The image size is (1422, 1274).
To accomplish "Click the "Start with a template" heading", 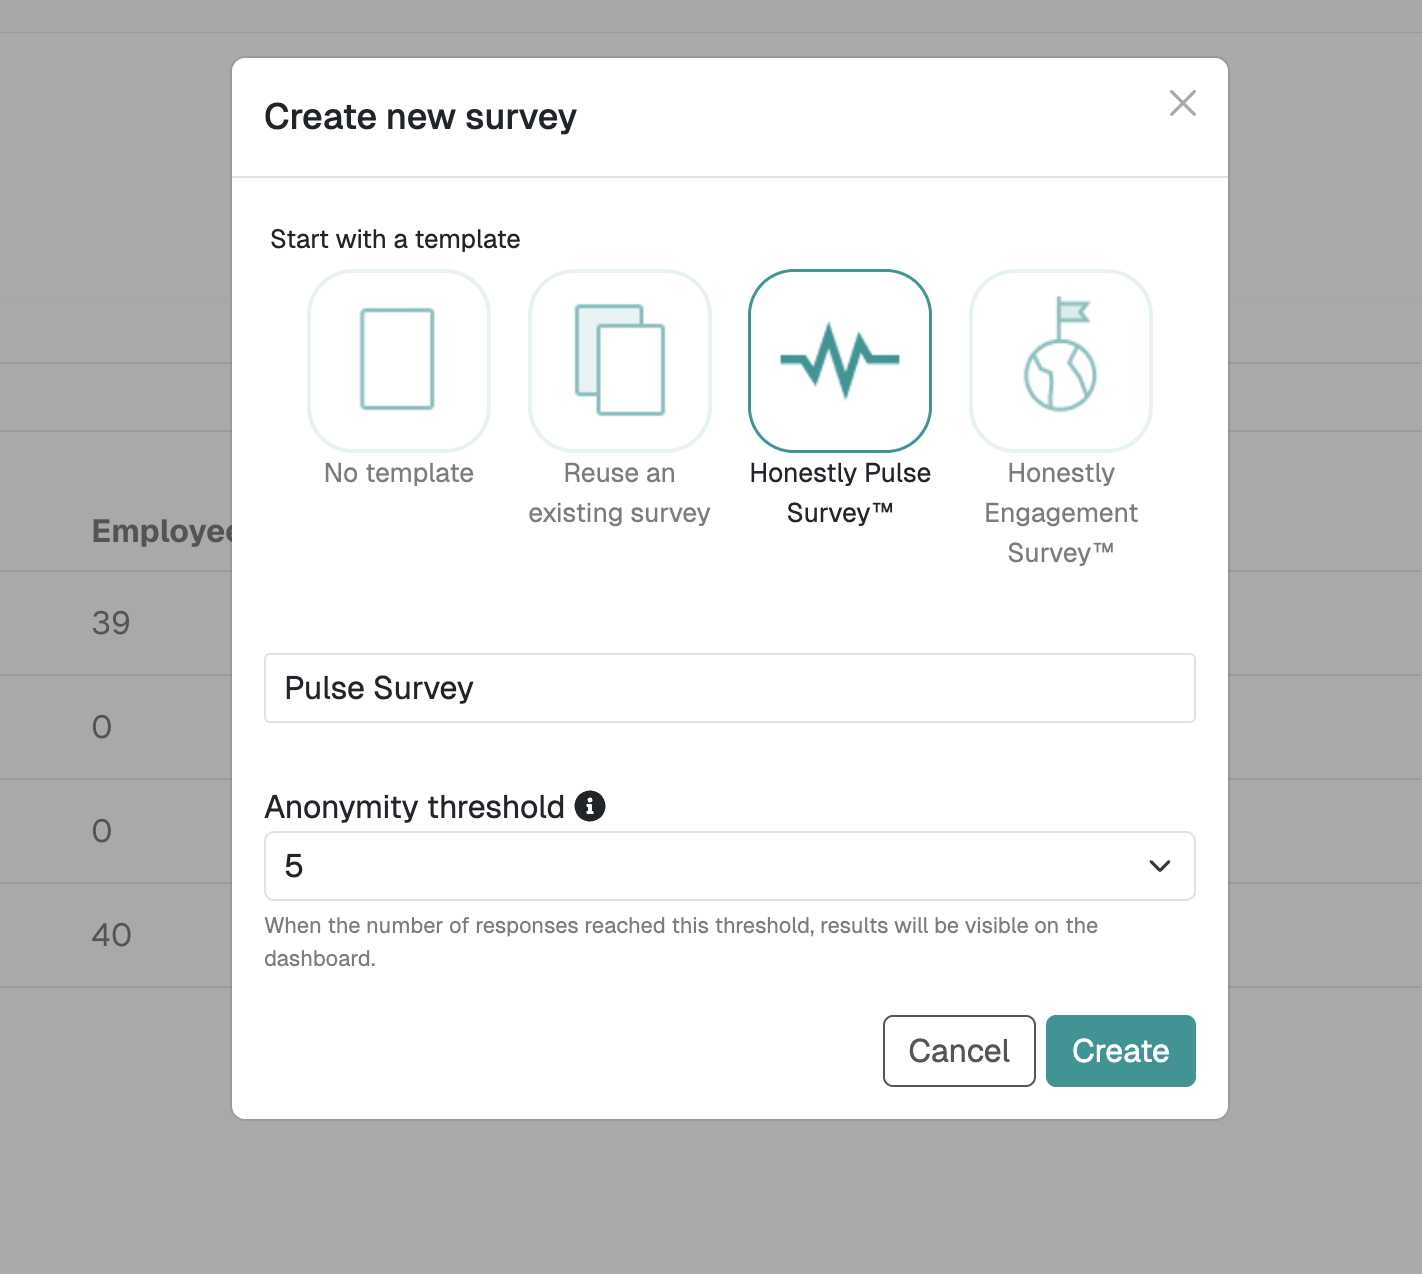I will 395,239.
